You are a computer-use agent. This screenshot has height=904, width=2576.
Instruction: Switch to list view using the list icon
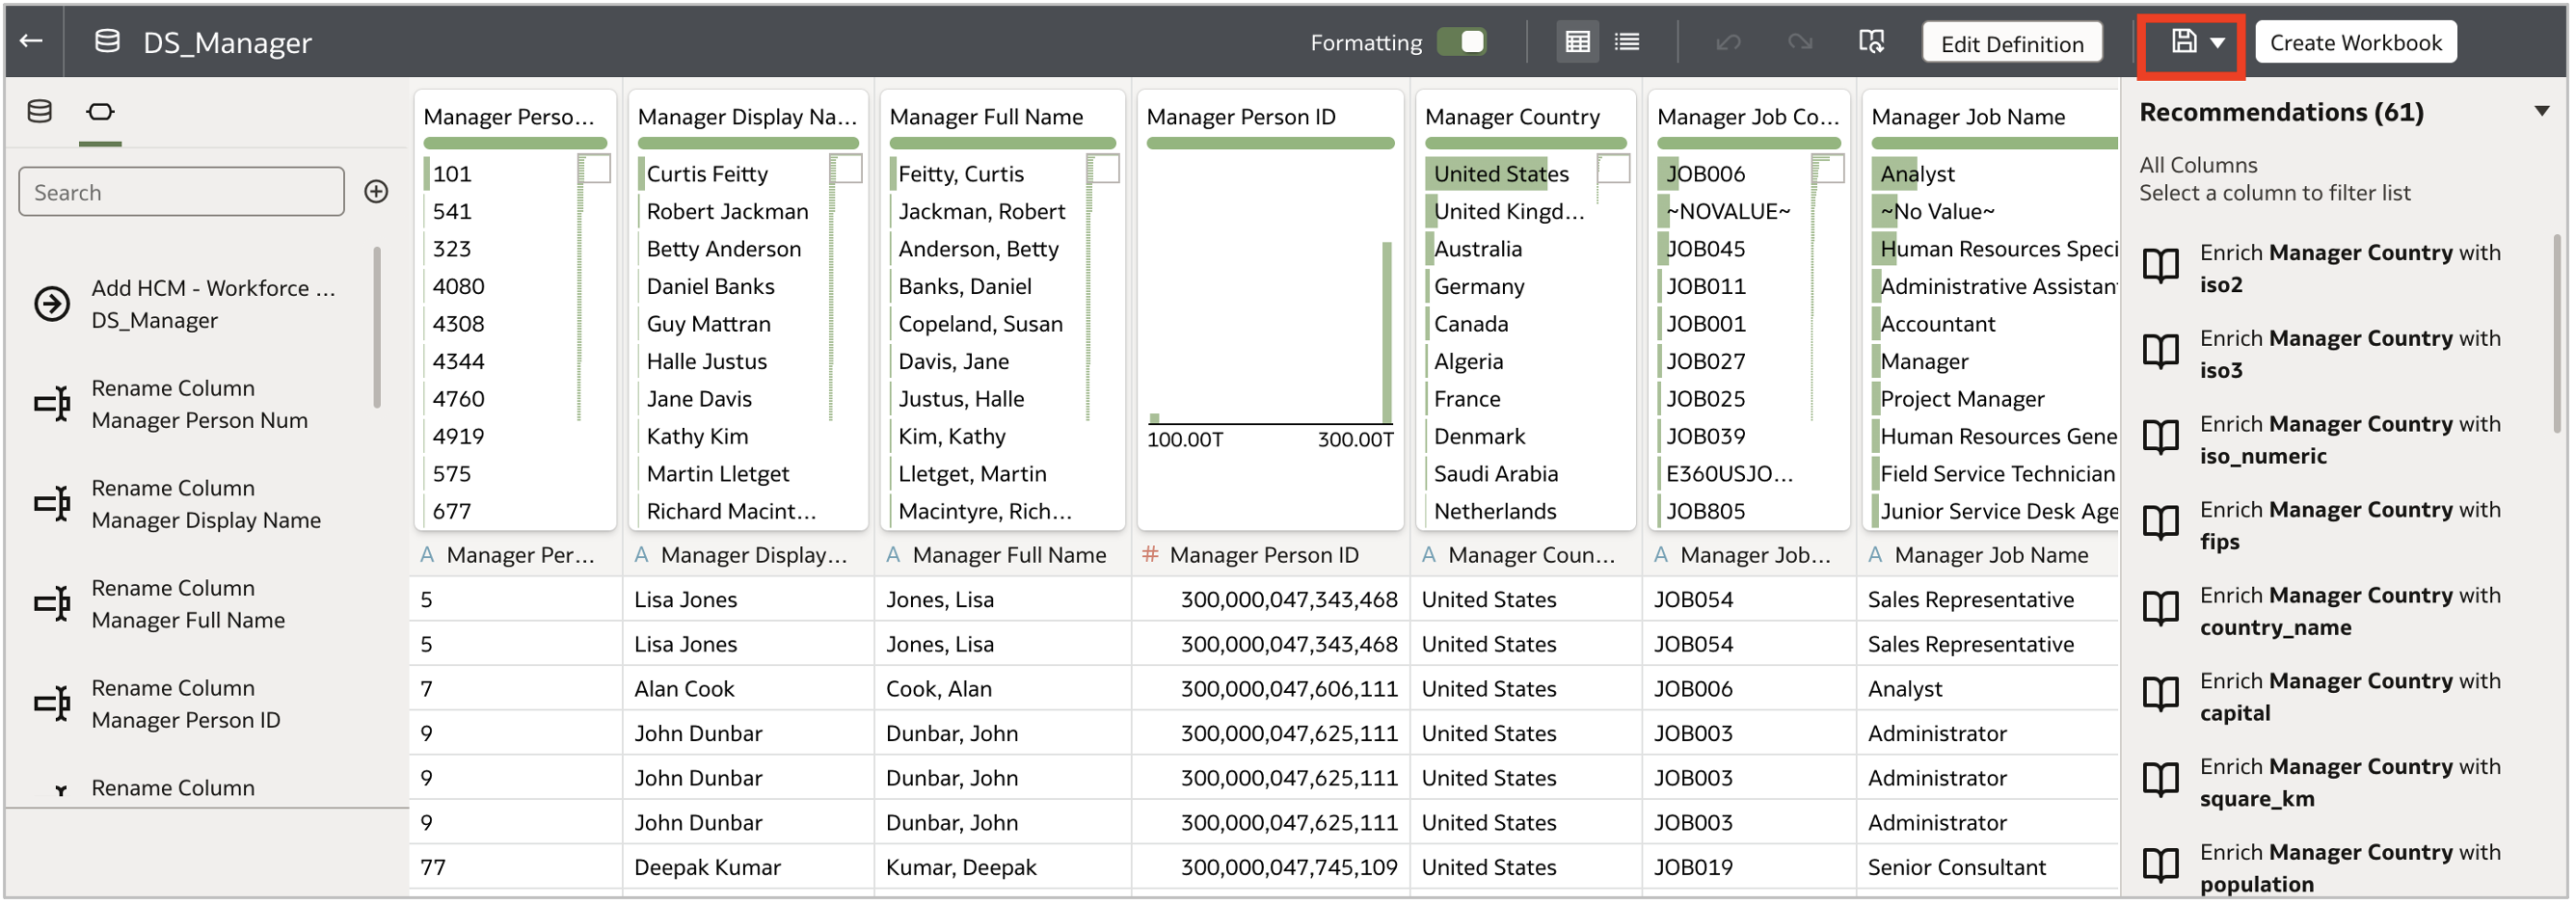pos(1627,41)
